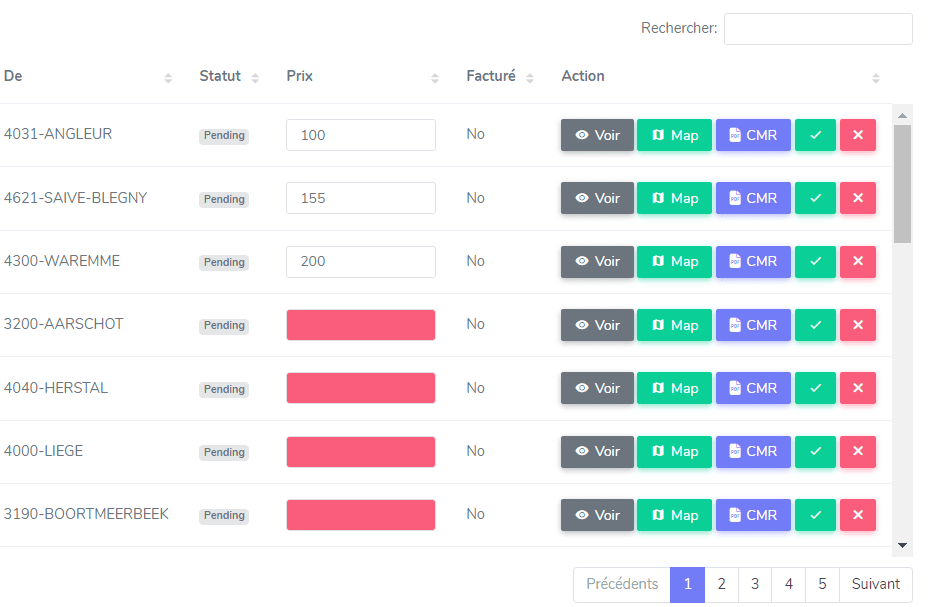Click the red empty price field for 4040-HERSTAL
The image size is (935, 607).
[360, 388]
